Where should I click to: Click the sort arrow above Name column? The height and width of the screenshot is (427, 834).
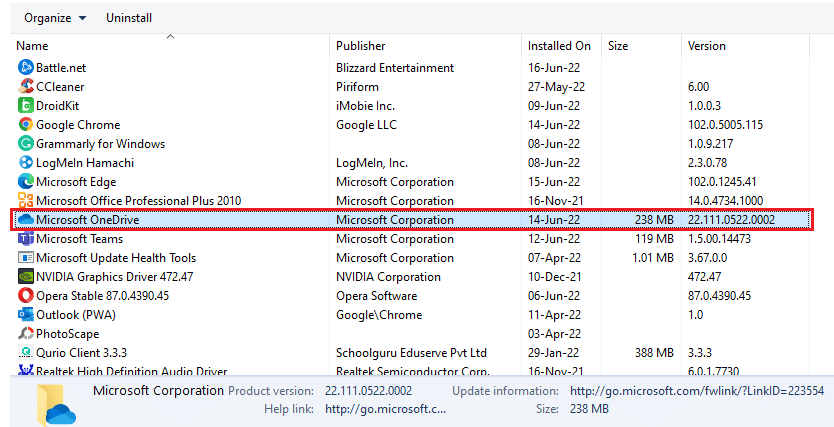tap(170, 37)
